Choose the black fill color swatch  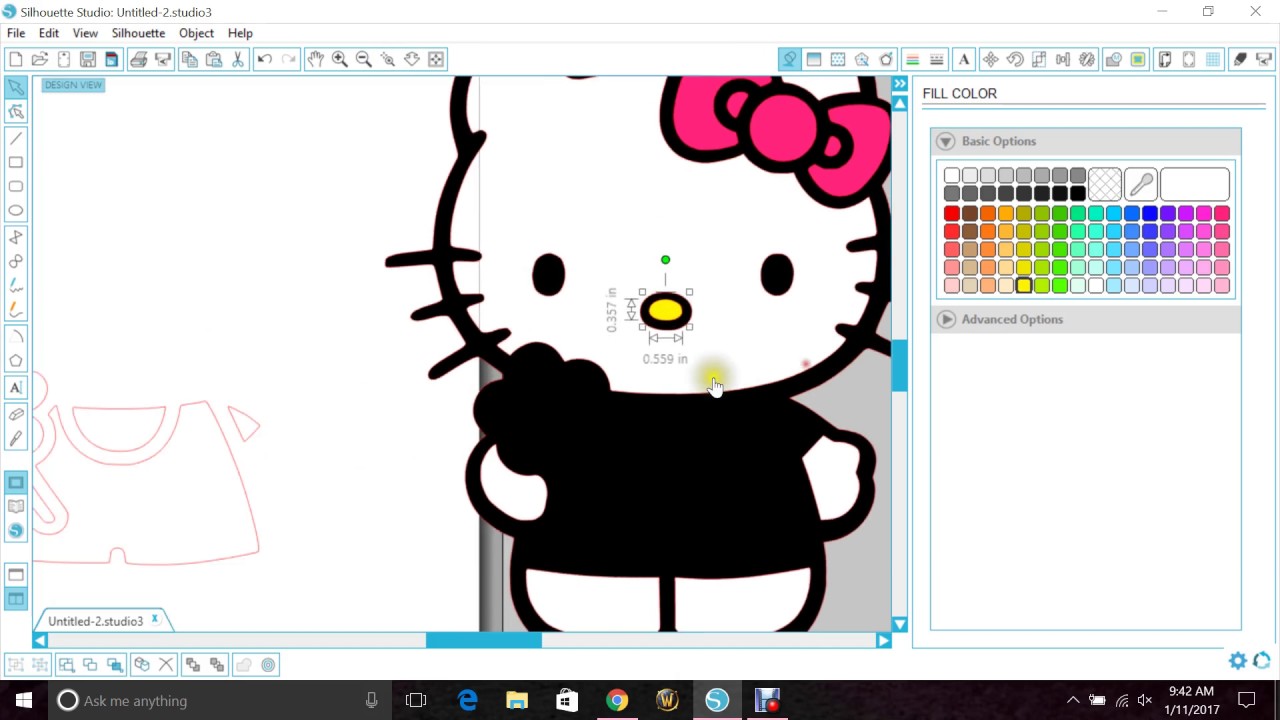click(x=1078, y=193)
